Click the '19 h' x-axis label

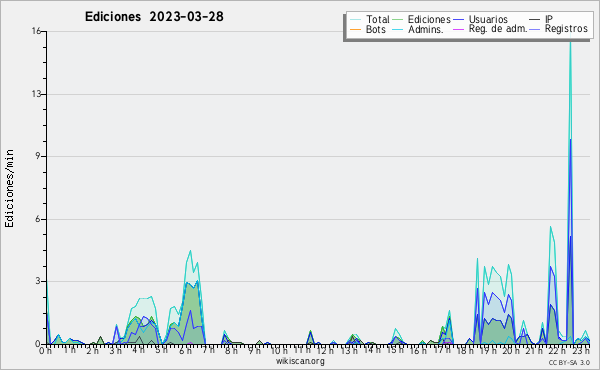tap(488, 351)
